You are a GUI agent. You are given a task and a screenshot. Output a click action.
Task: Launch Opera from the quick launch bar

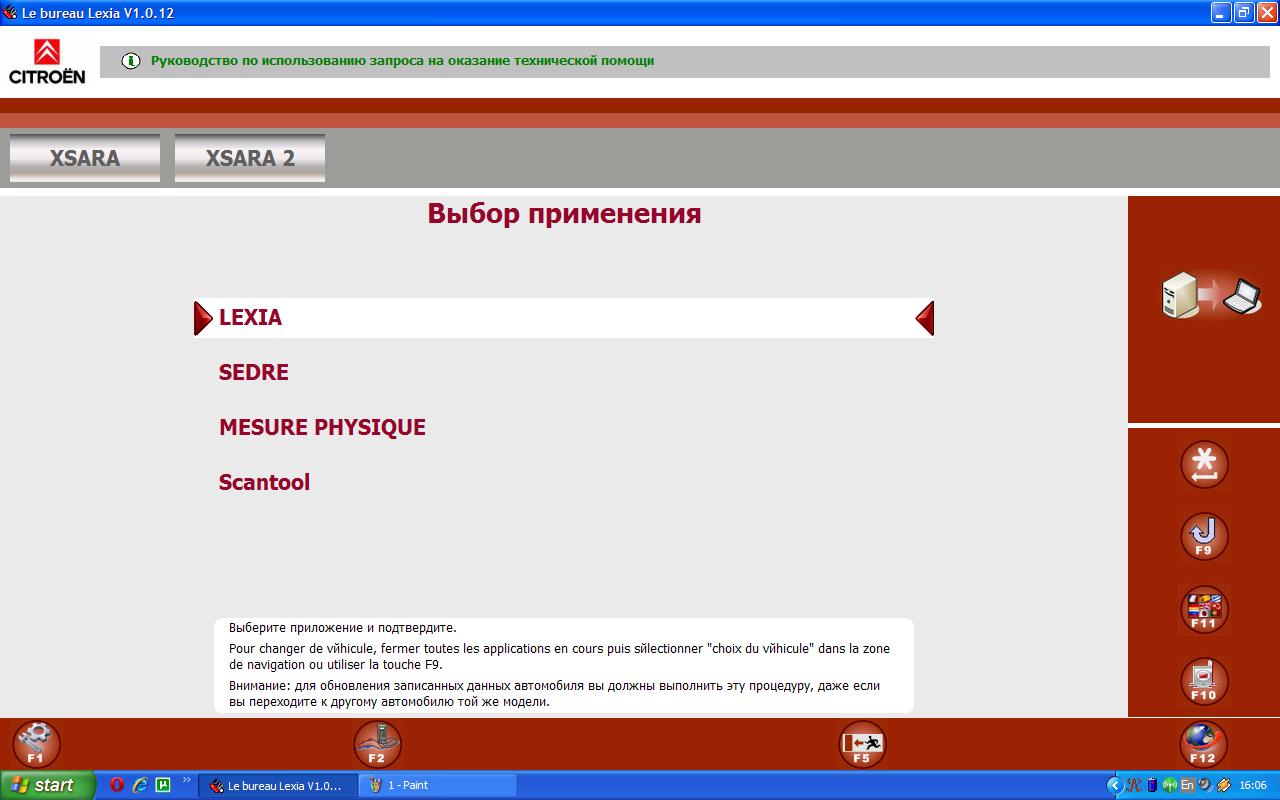click(x=117, y=785)
